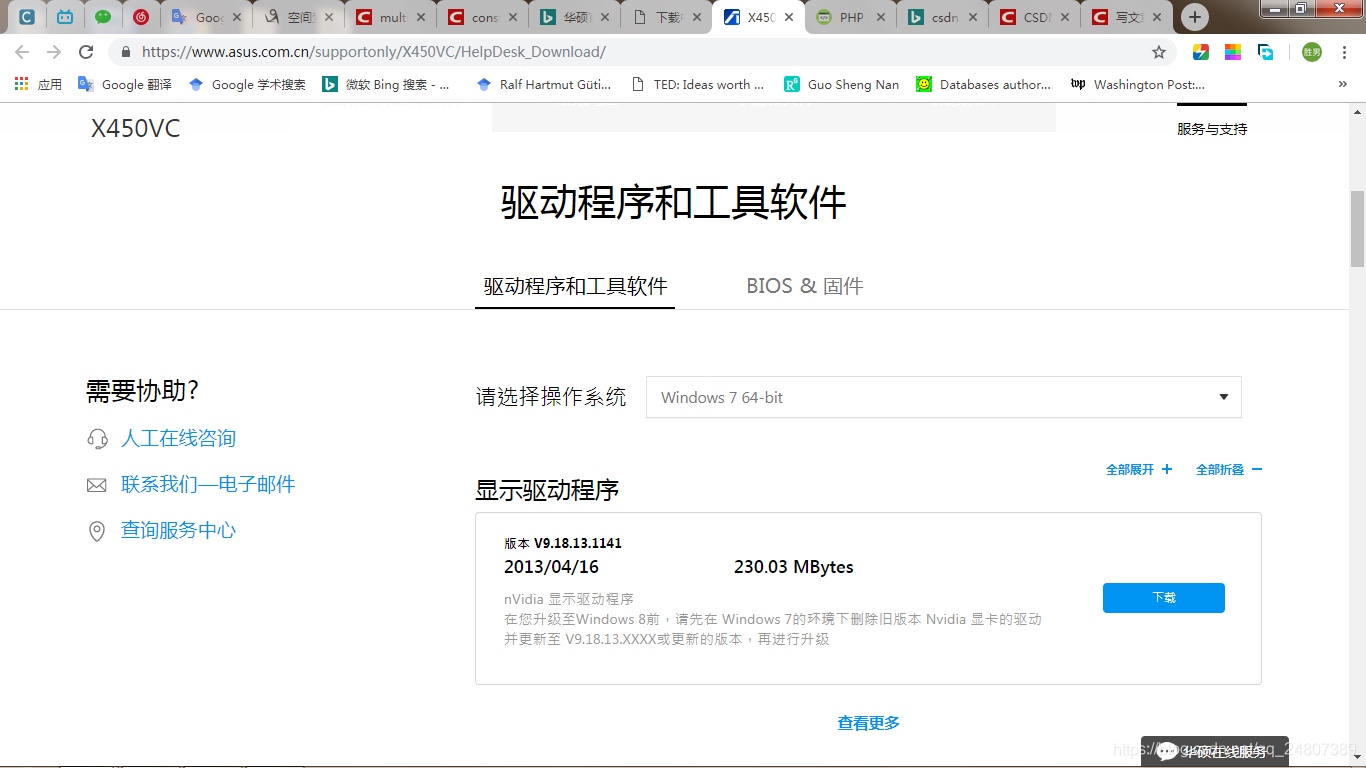Click 查看更多 to see more drivers

coord(869,723)
